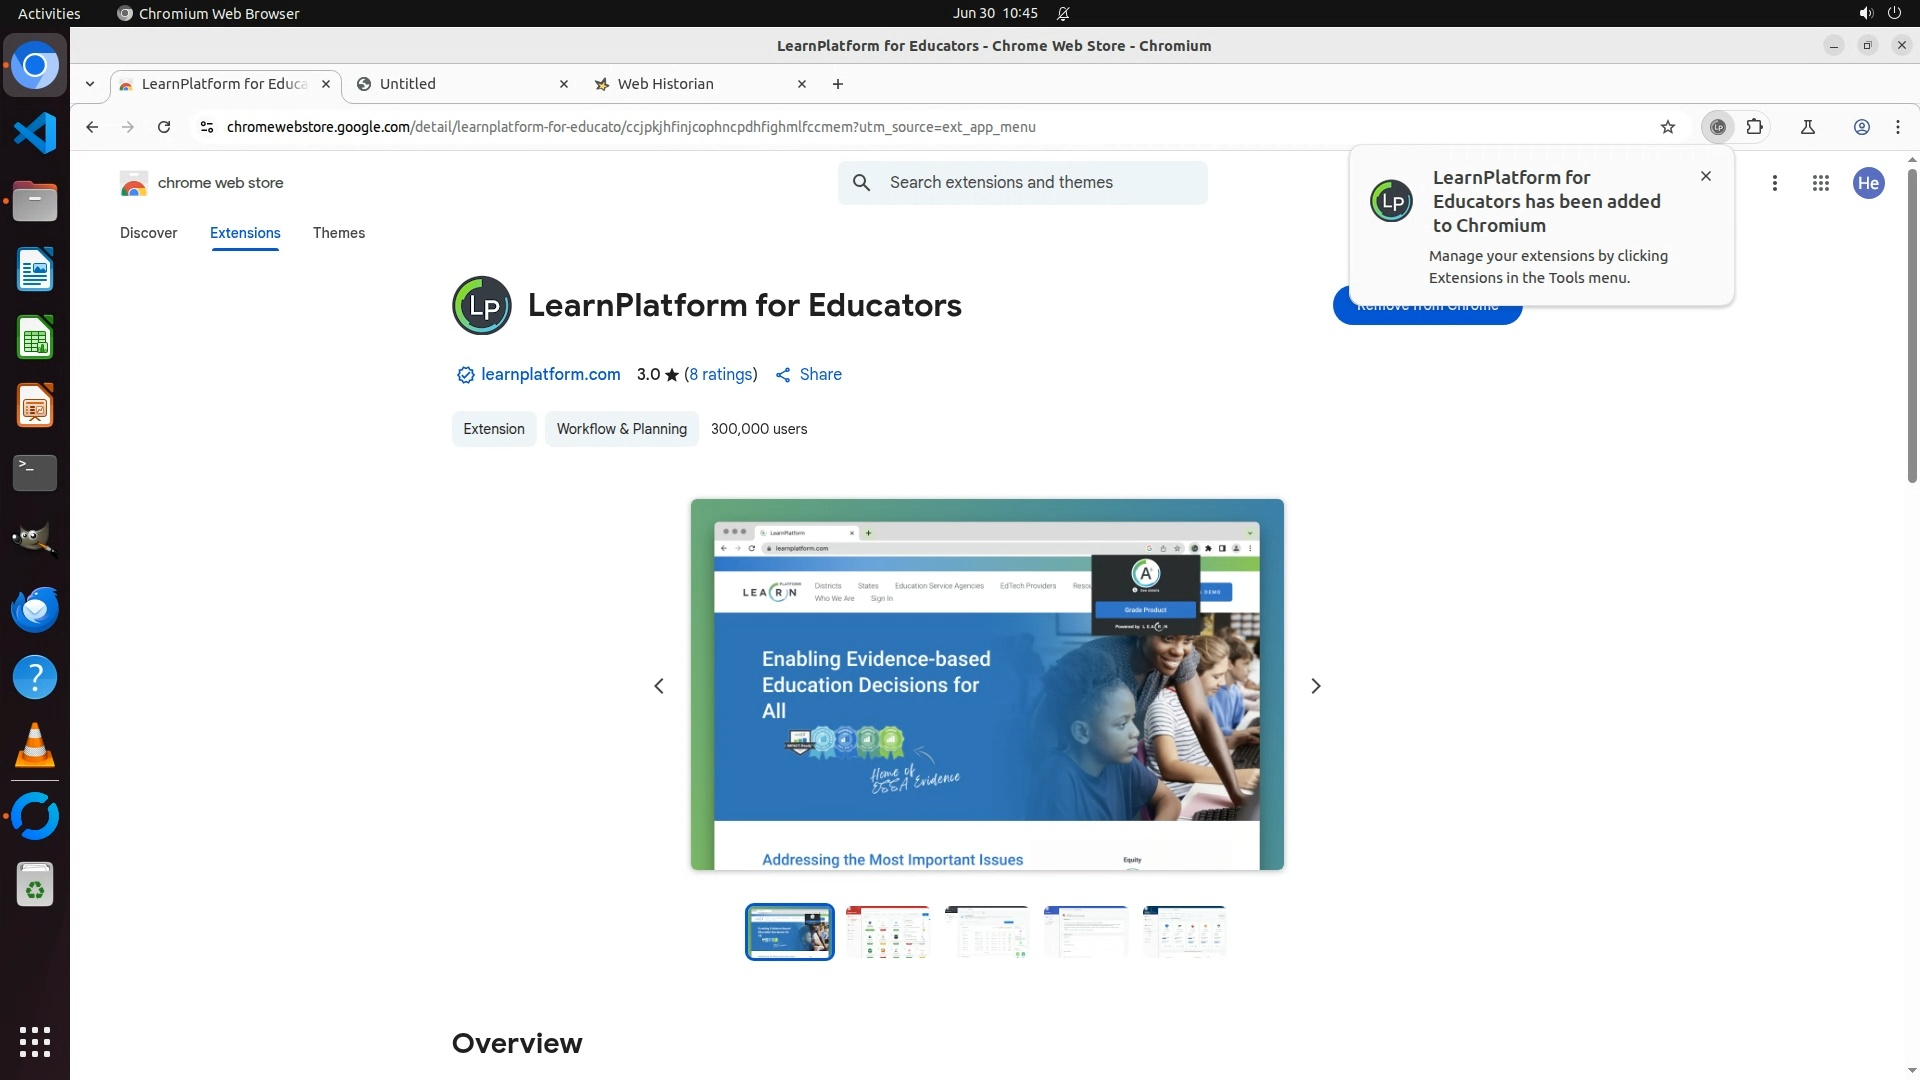Go to next screenshot with right chevron
The width and height of the screenshot is (1920, 1080).
coord(1315,686)
